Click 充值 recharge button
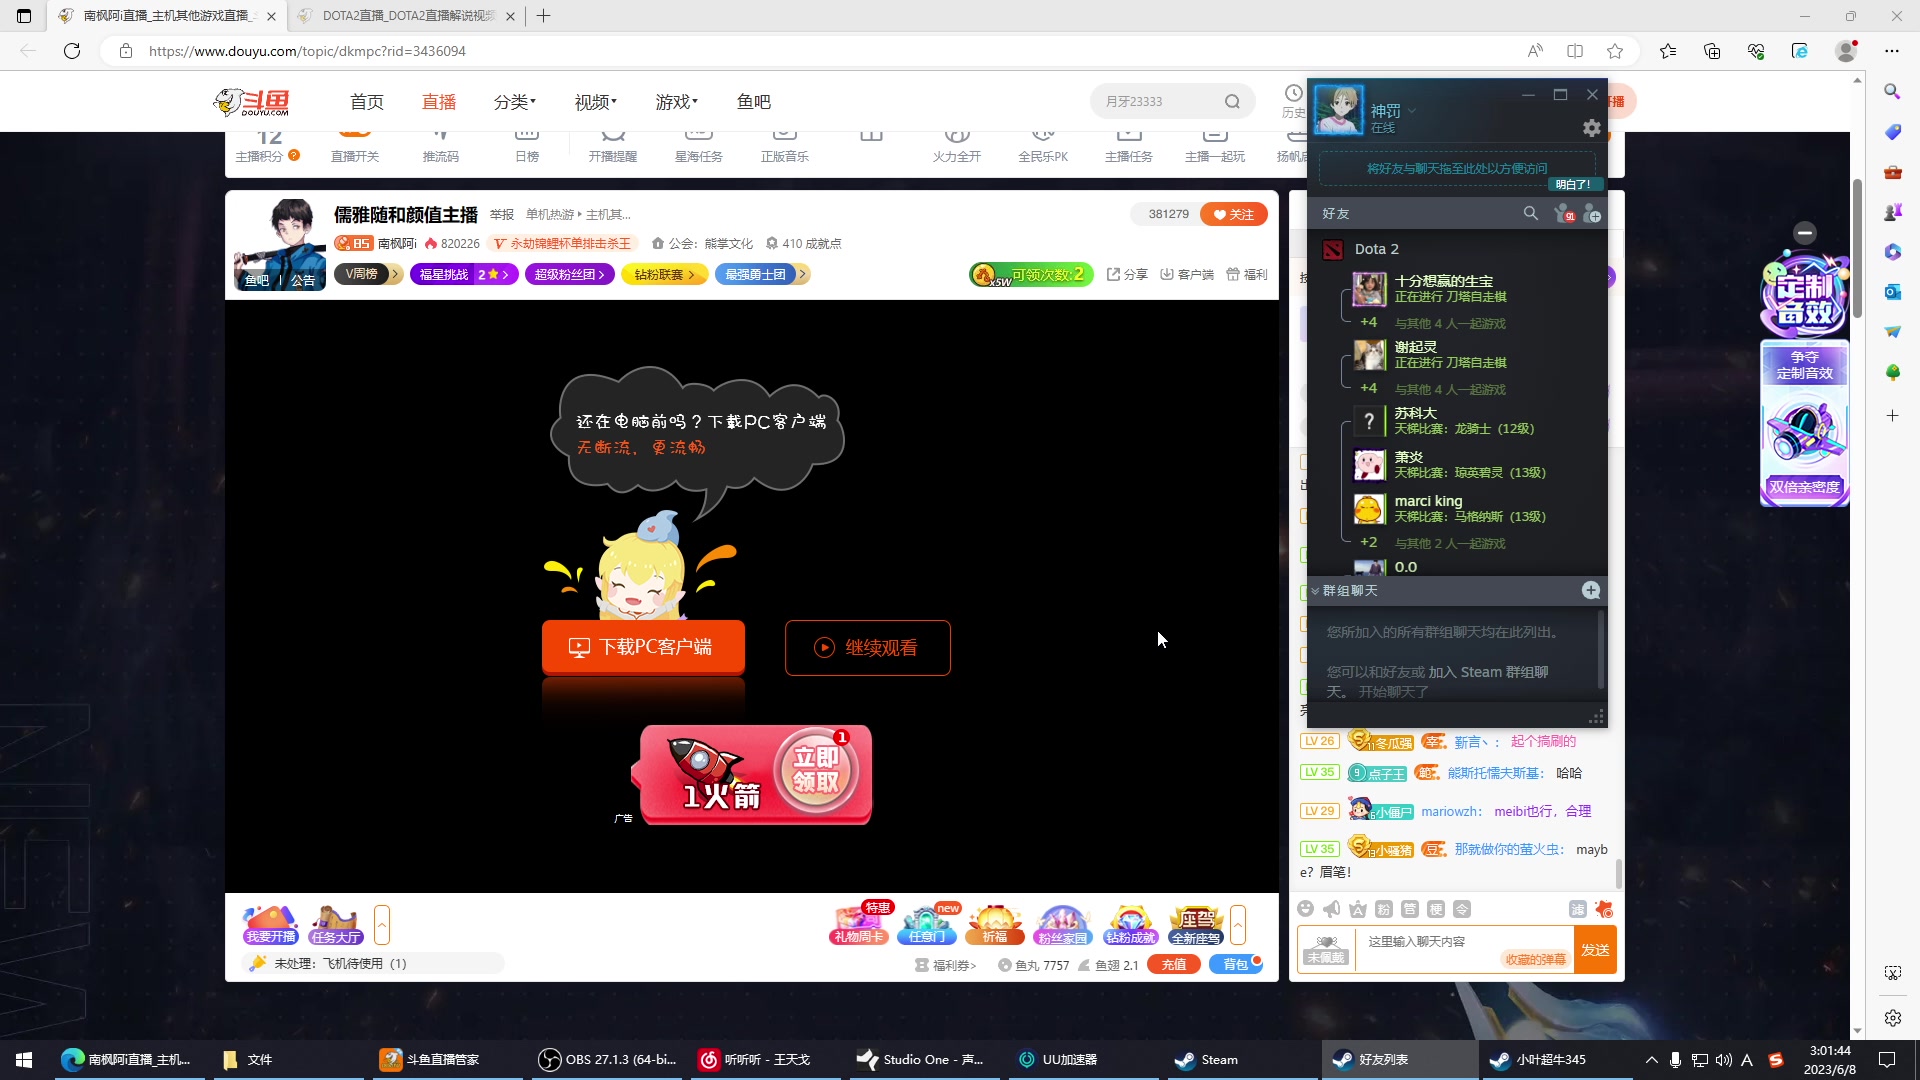Image resolution: width=1920 pixels, height=1080 pixels. (1174, 964)
